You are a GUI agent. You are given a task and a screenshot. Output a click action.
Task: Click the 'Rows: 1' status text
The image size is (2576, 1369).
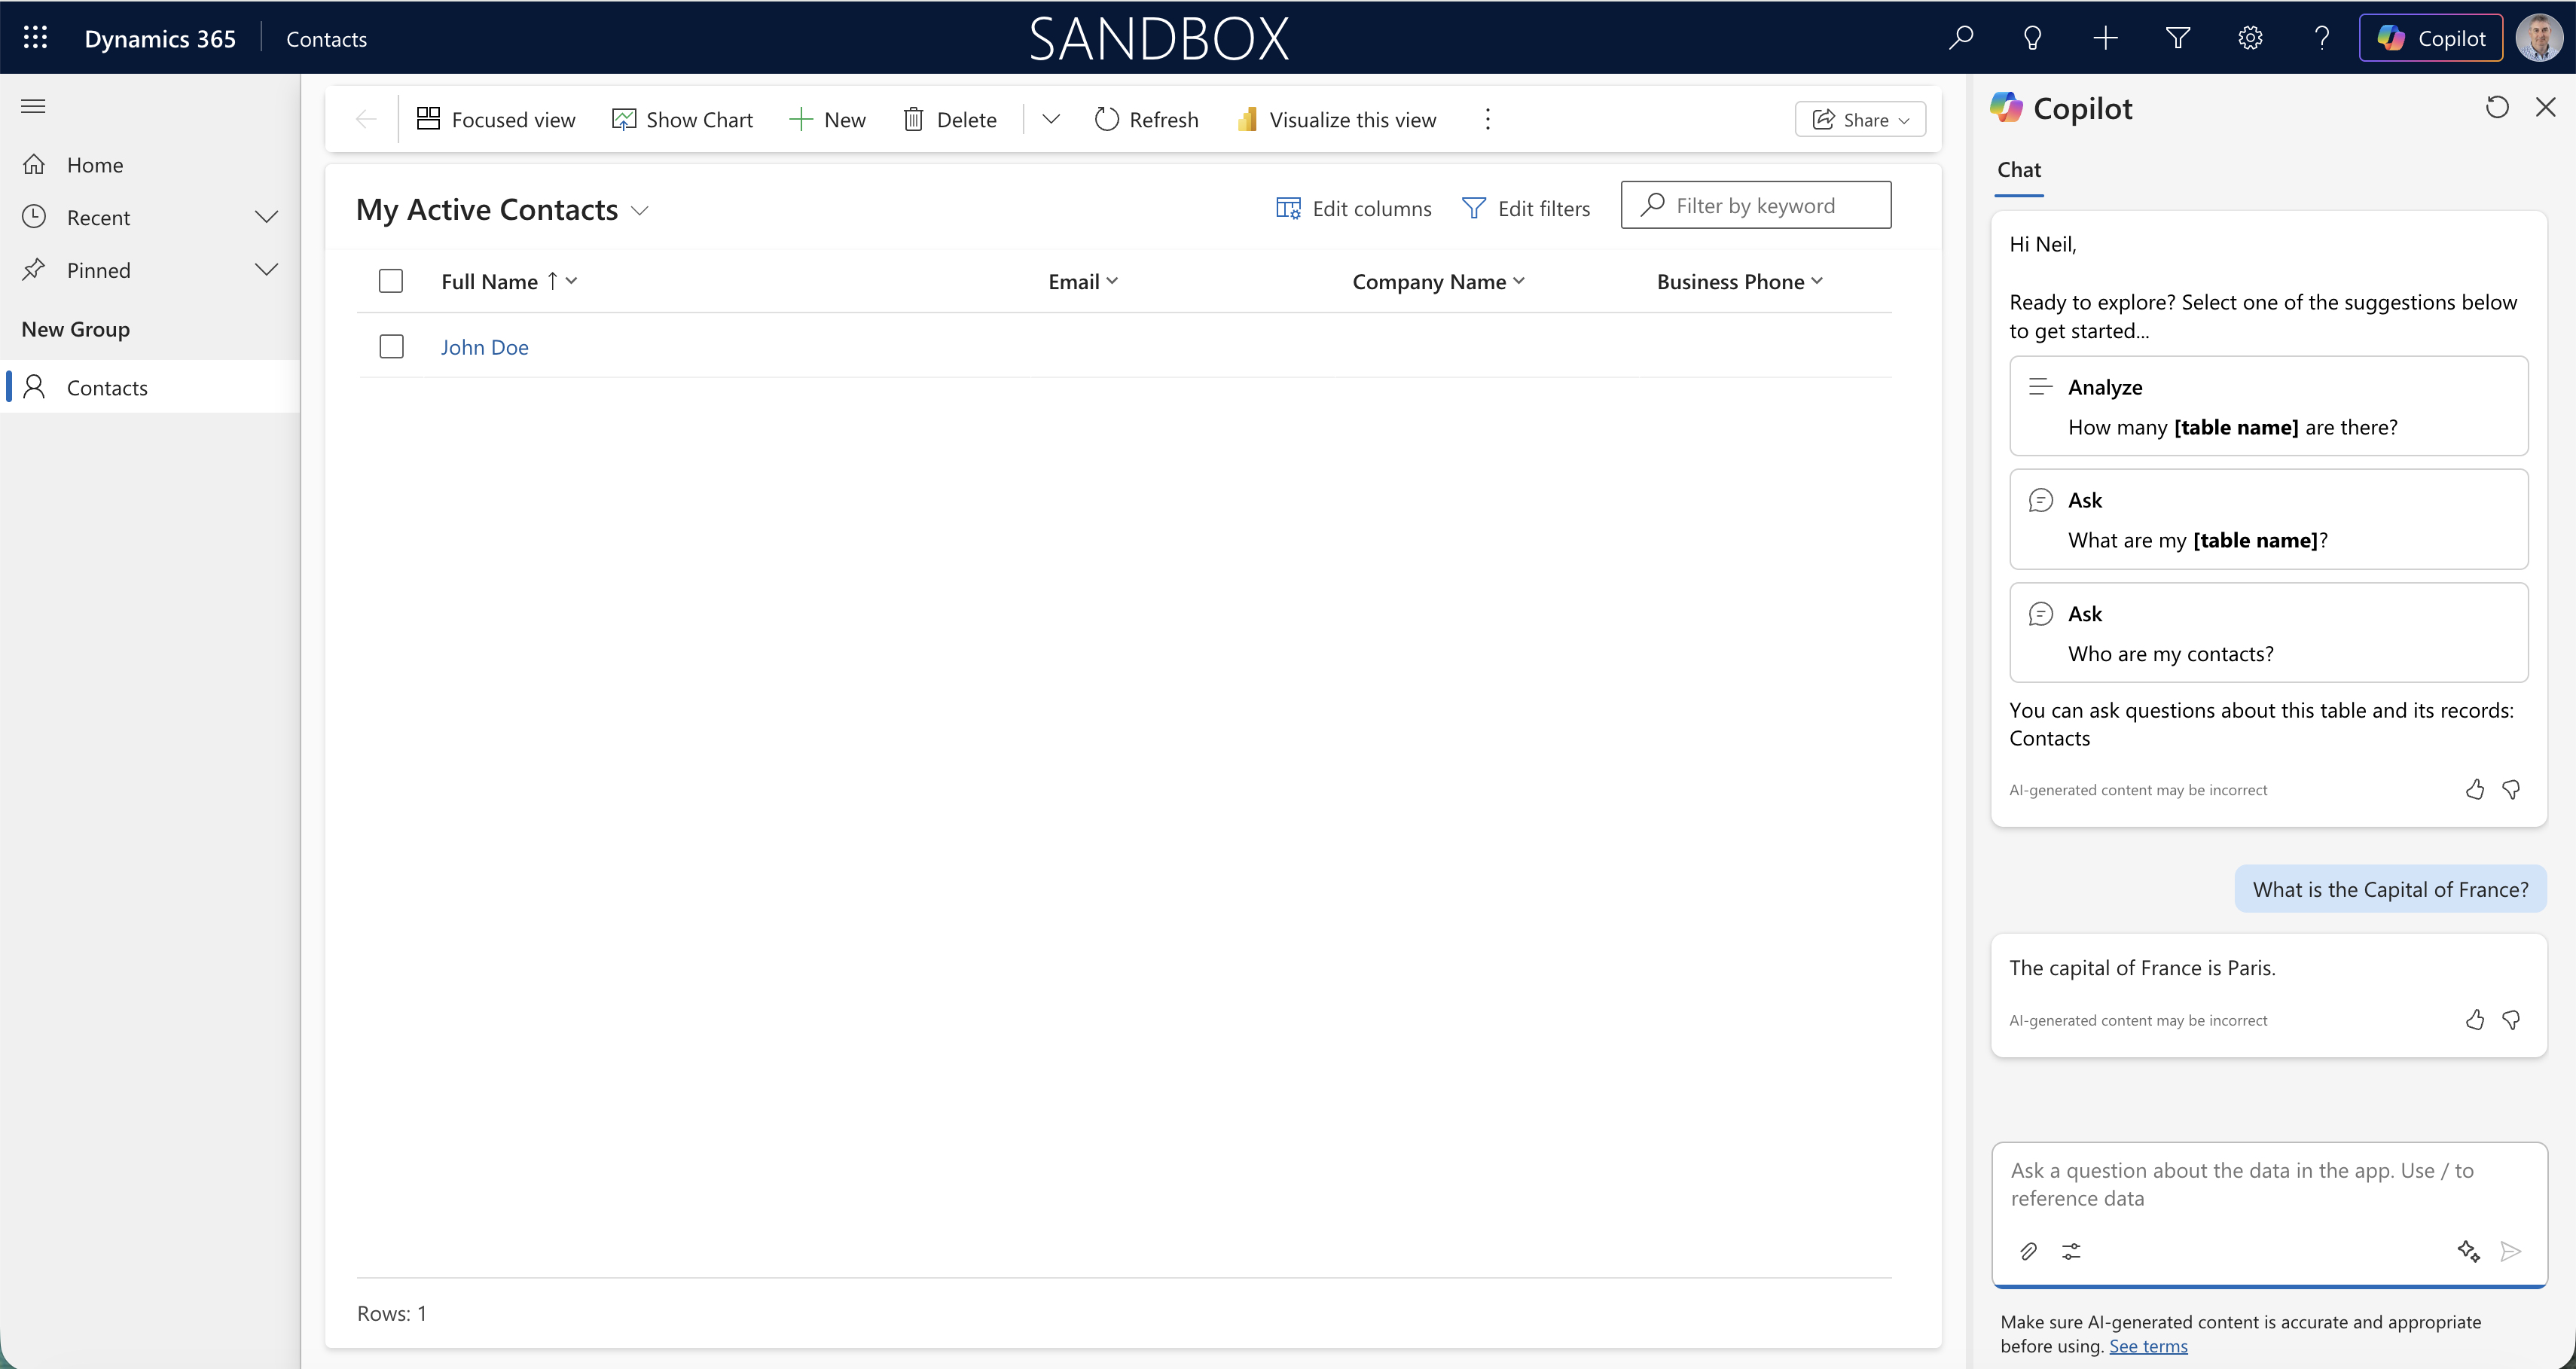coord(392,1313)
